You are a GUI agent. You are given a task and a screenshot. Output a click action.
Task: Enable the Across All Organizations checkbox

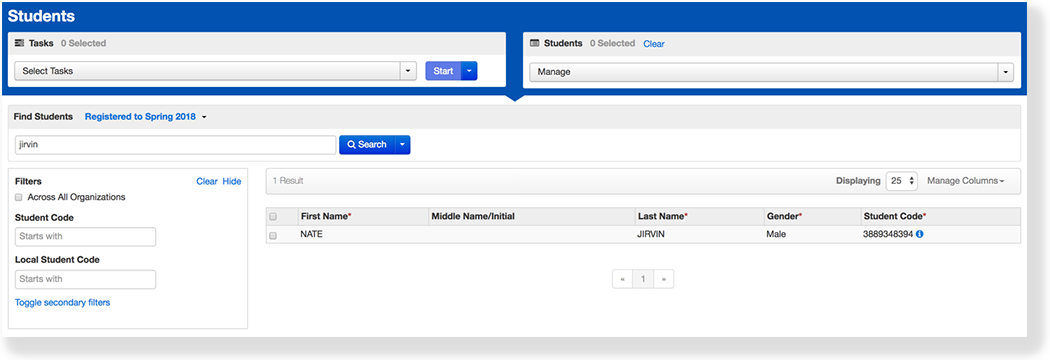tap(19, 197)
